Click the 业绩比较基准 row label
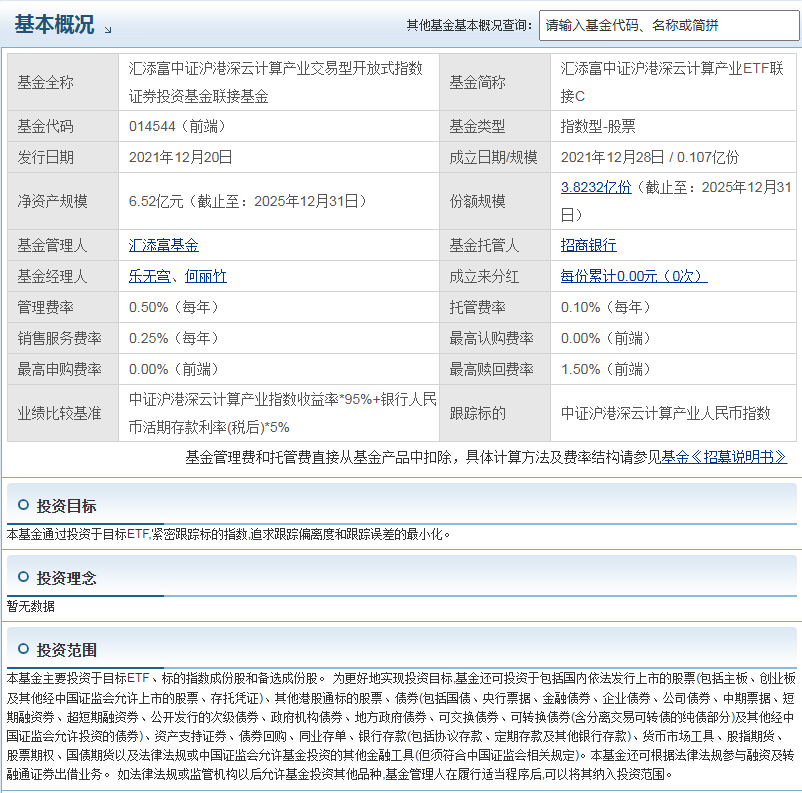Screen dimensions: 802x793 tap(59, 413)
